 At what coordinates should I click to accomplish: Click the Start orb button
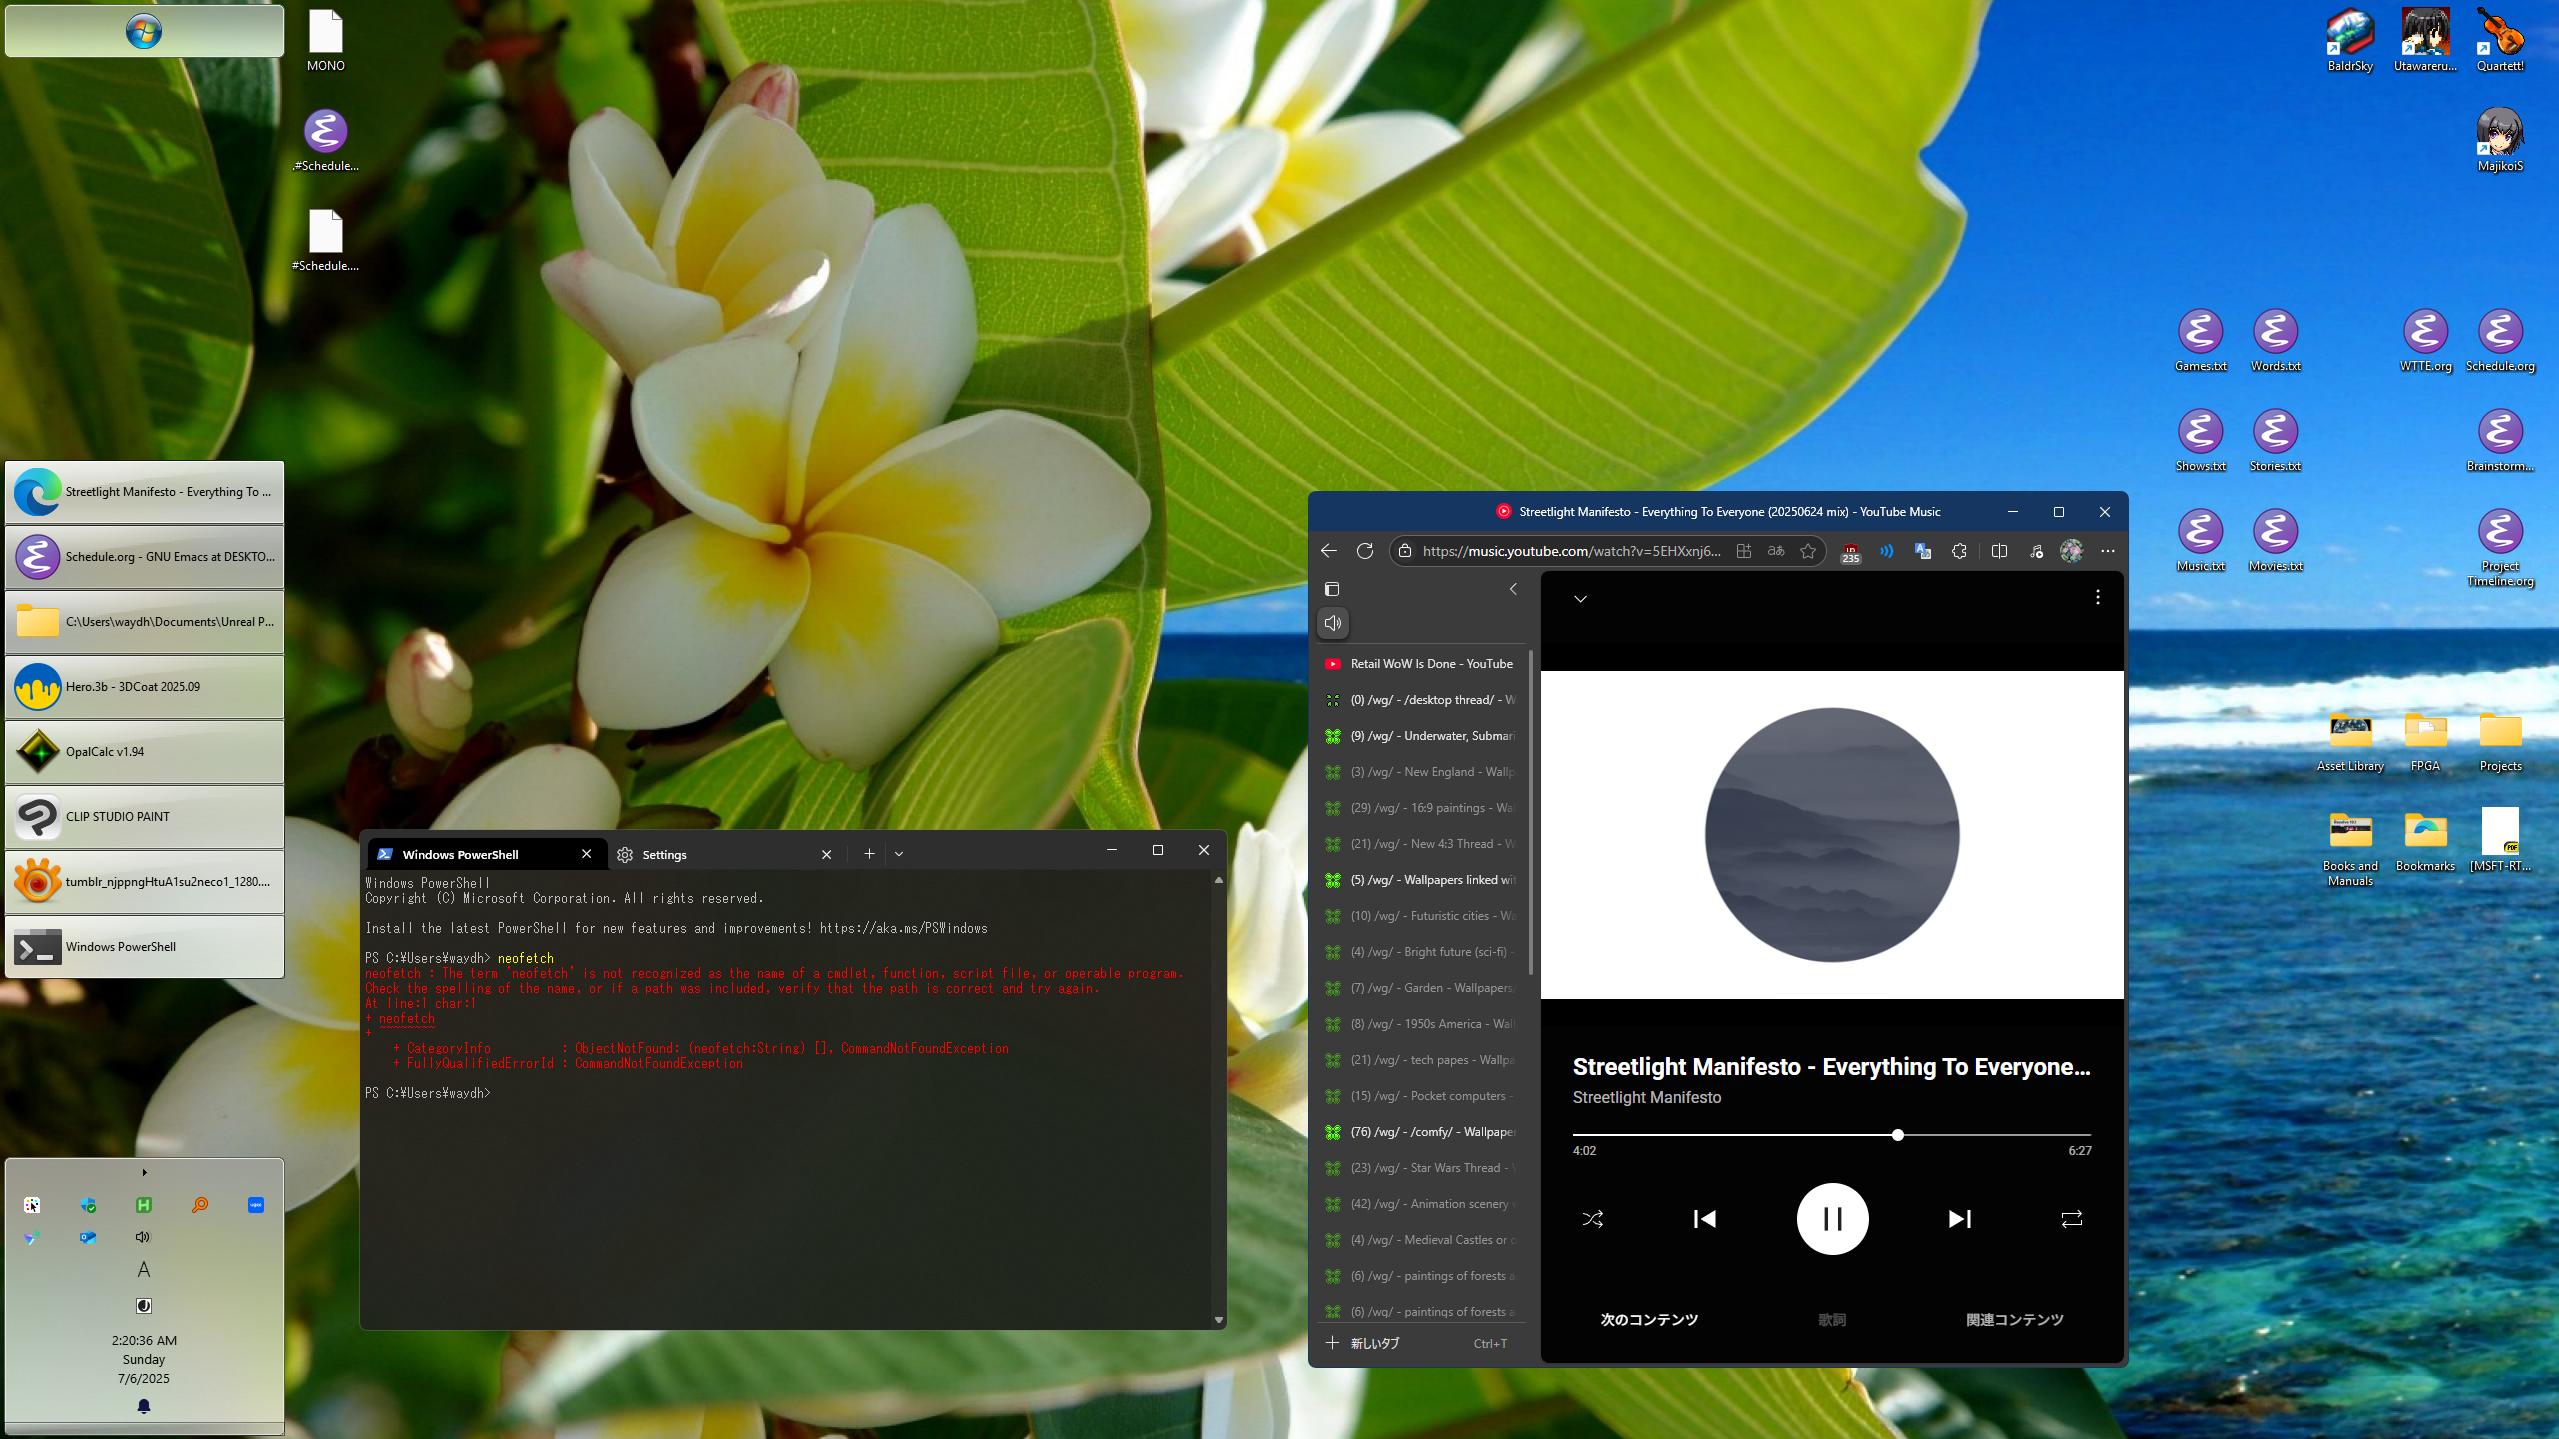[144, 31]
